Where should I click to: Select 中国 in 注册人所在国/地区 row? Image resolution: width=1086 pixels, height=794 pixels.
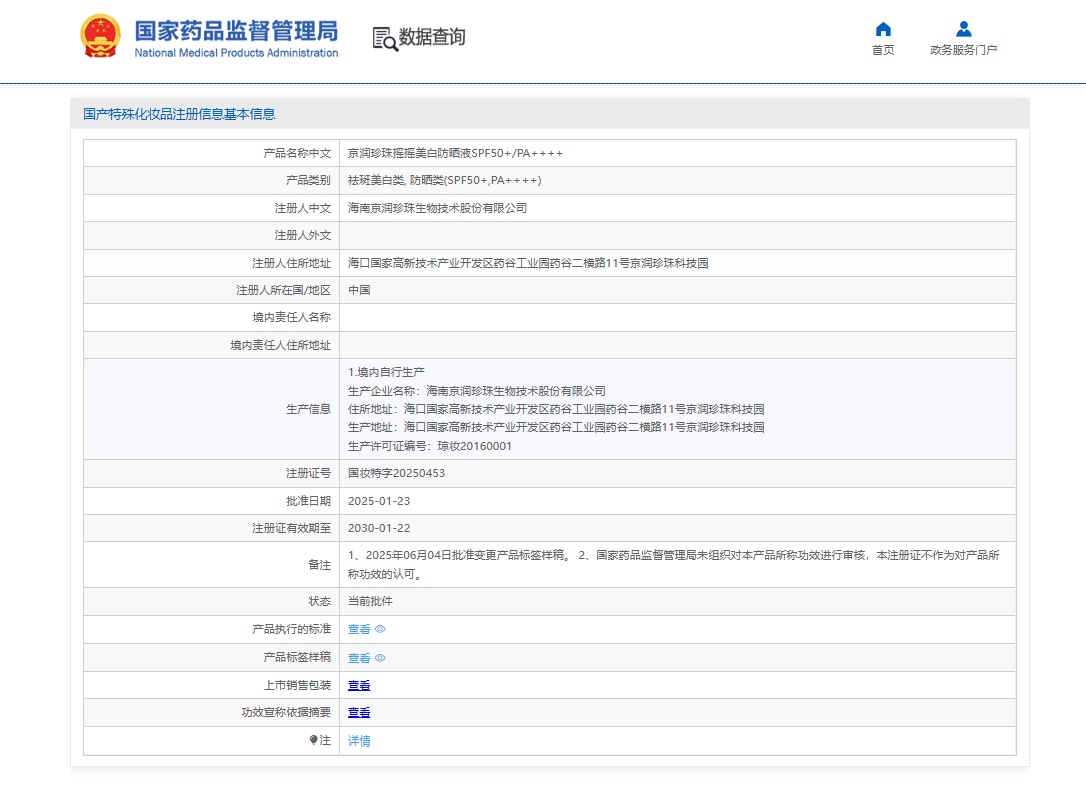[359, 290]
